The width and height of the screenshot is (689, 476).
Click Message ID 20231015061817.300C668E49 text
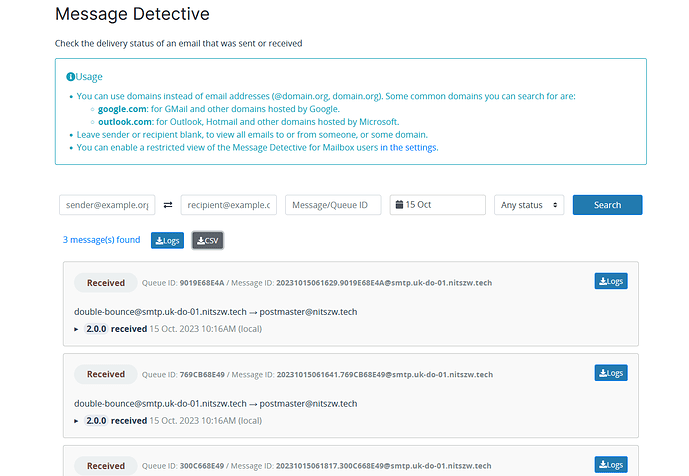384,466
